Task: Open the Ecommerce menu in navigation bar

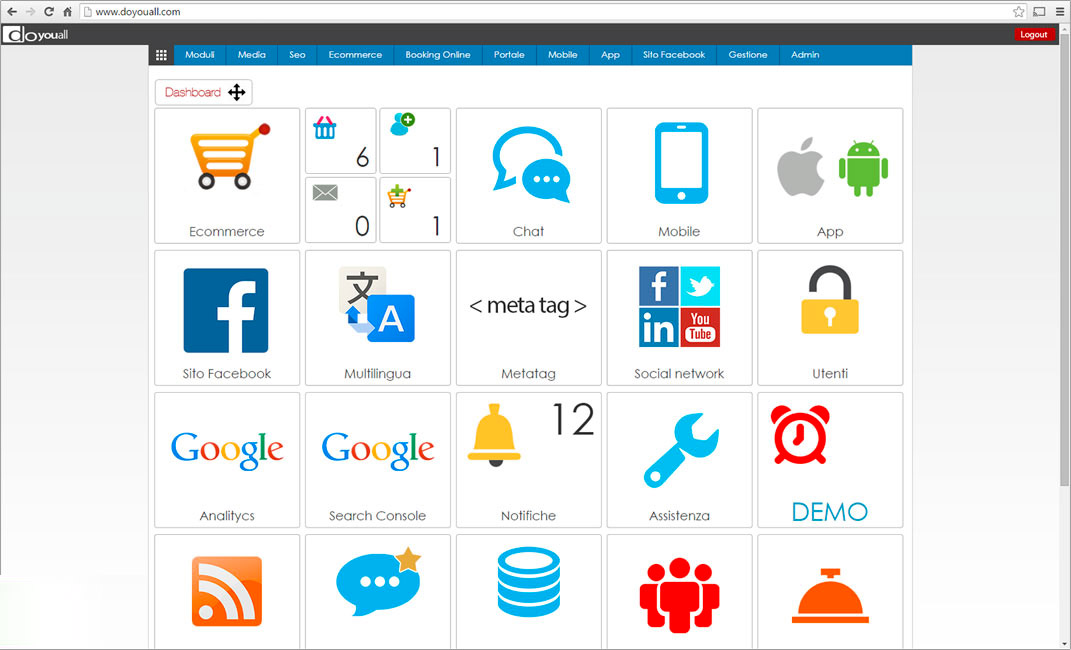Action: (x=355, y=55)
